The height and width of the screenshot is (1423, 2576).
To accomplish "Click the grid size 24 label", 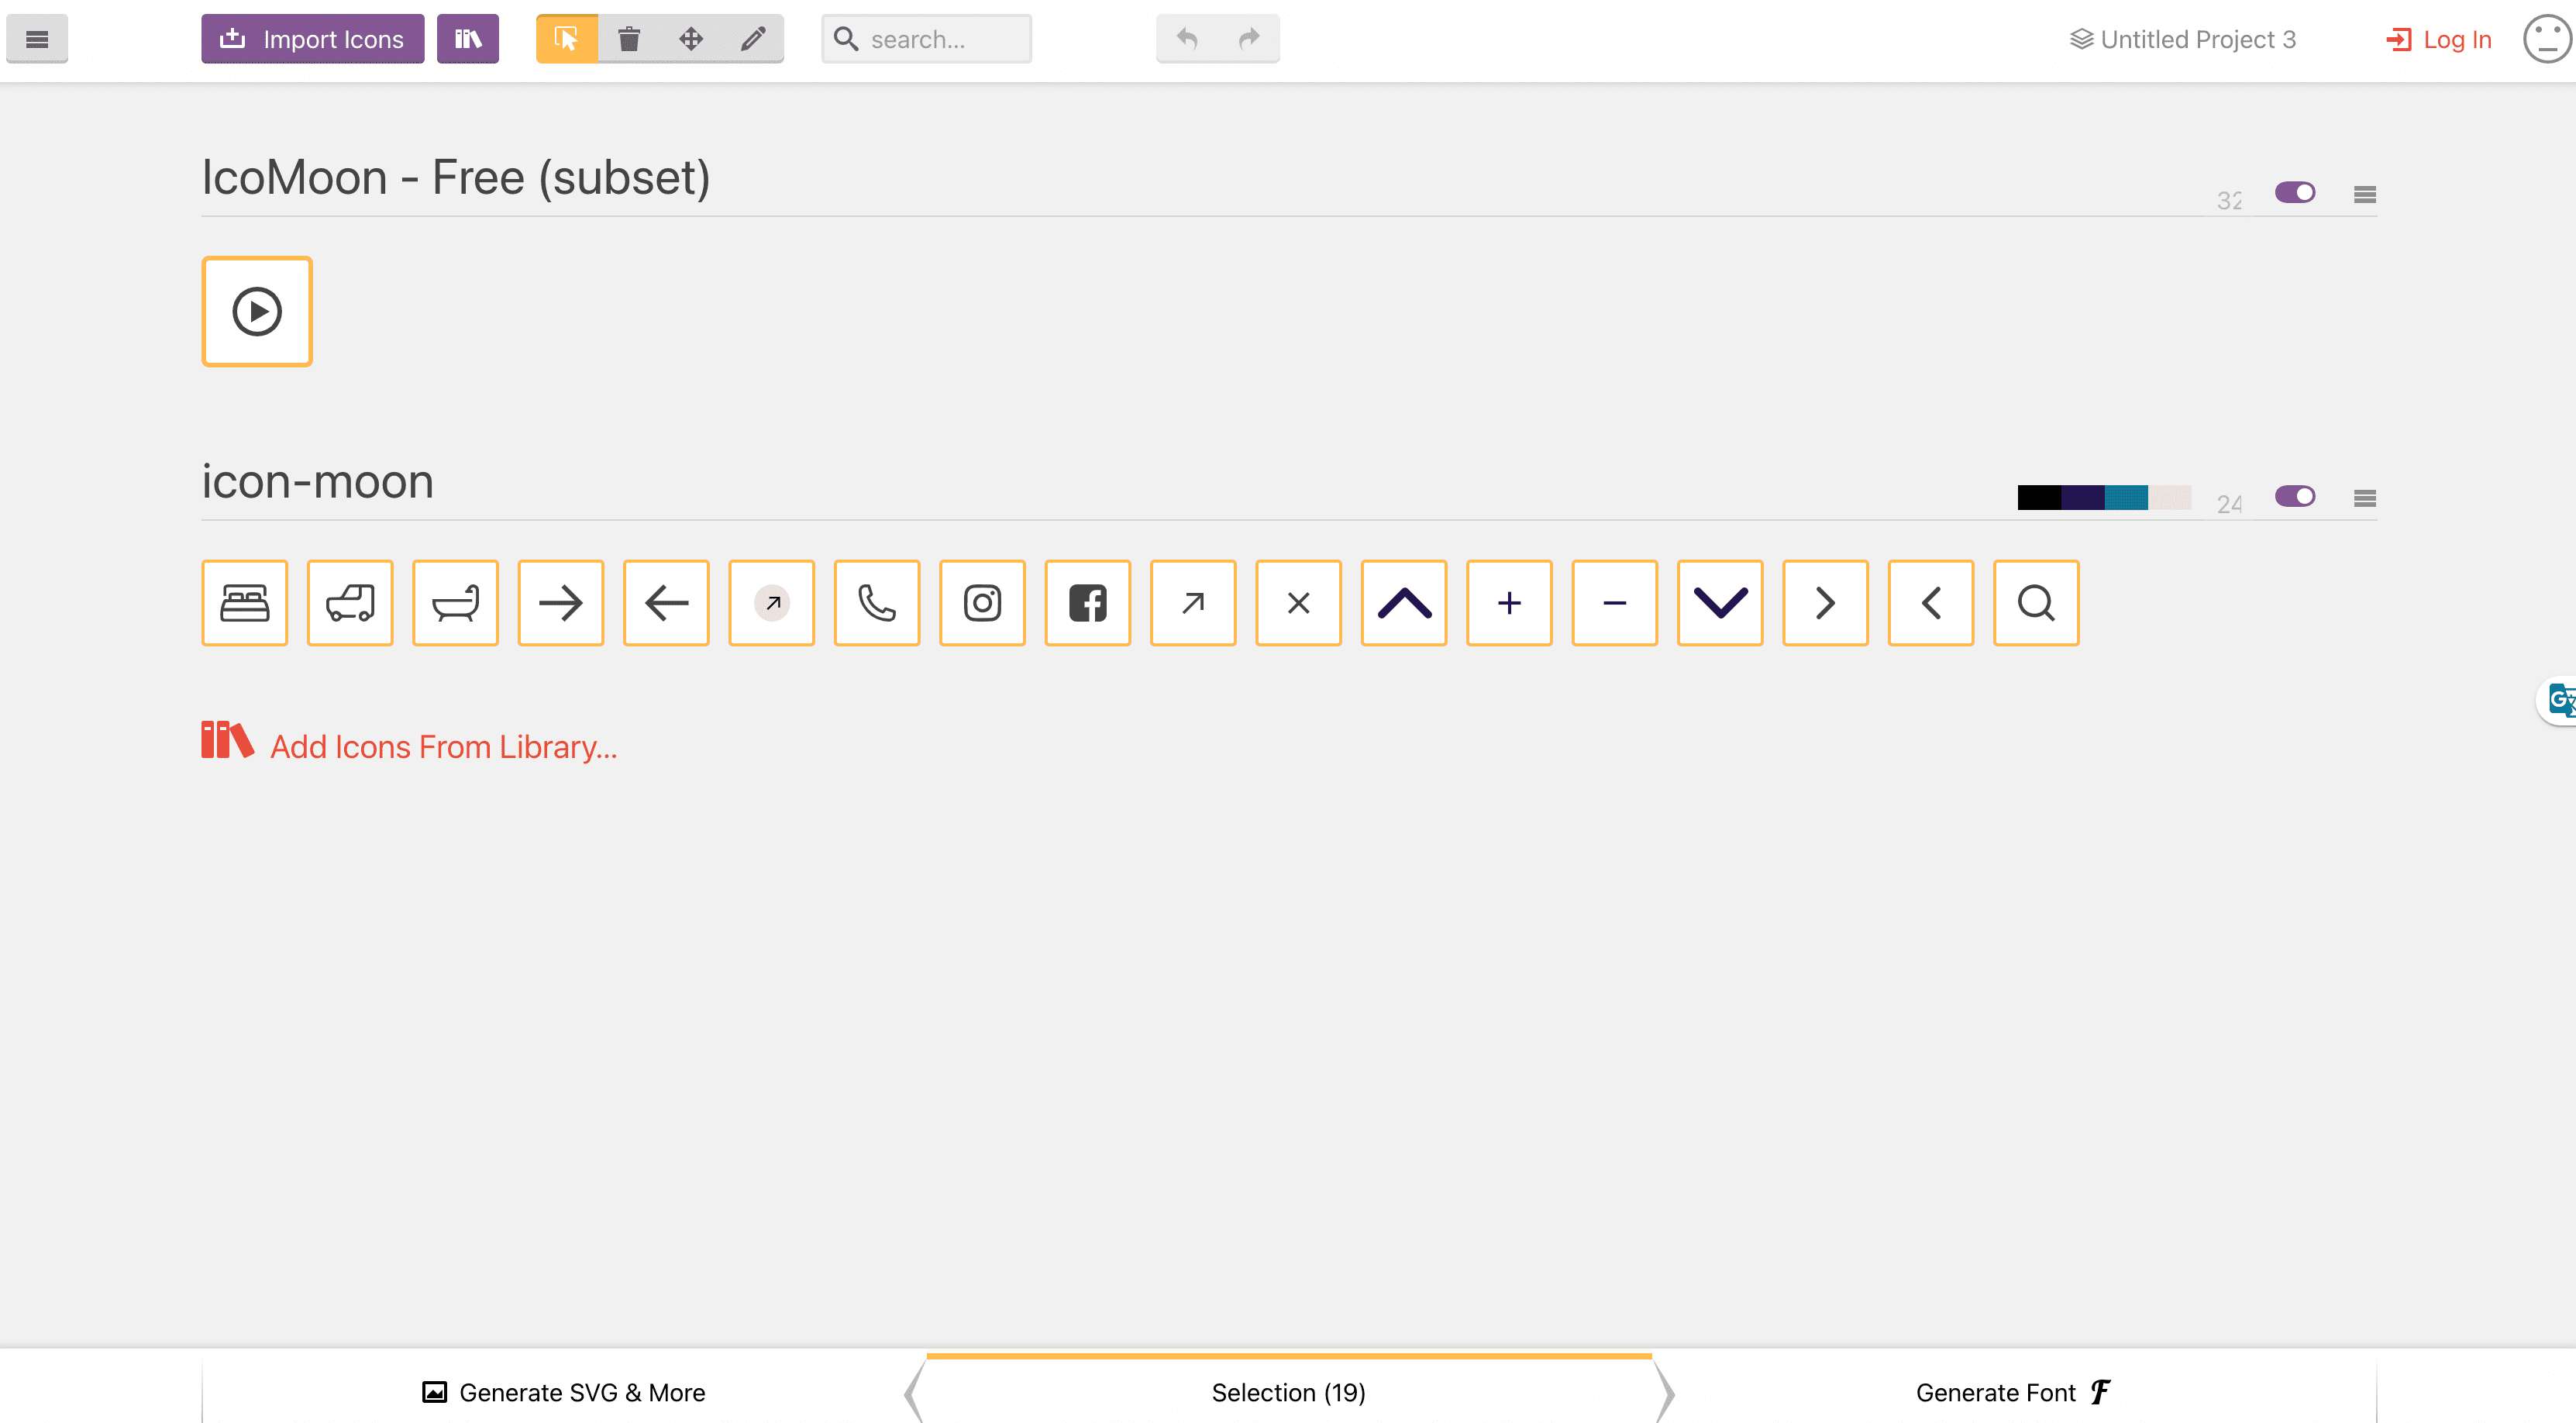I will [x=2229, y=504].
